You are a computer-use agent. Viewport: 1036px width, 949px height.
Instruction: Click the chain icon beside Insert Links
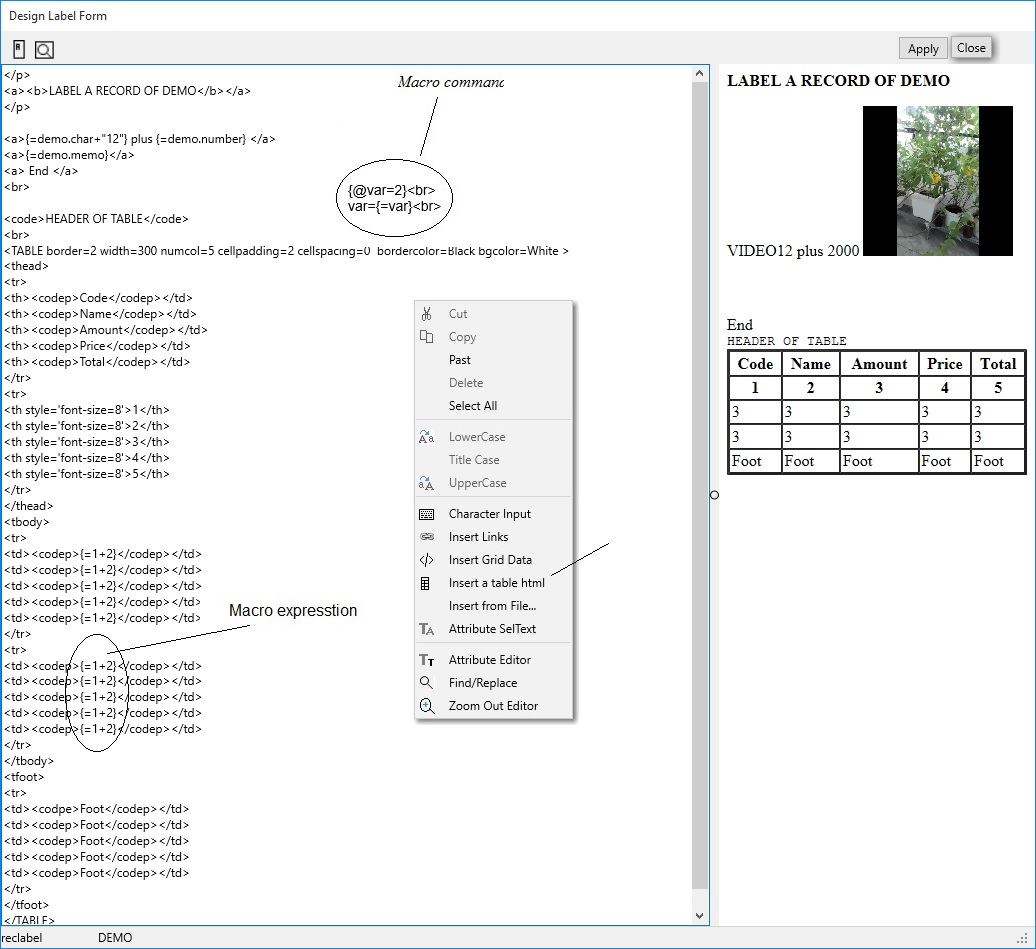click(x=427, y=537)
